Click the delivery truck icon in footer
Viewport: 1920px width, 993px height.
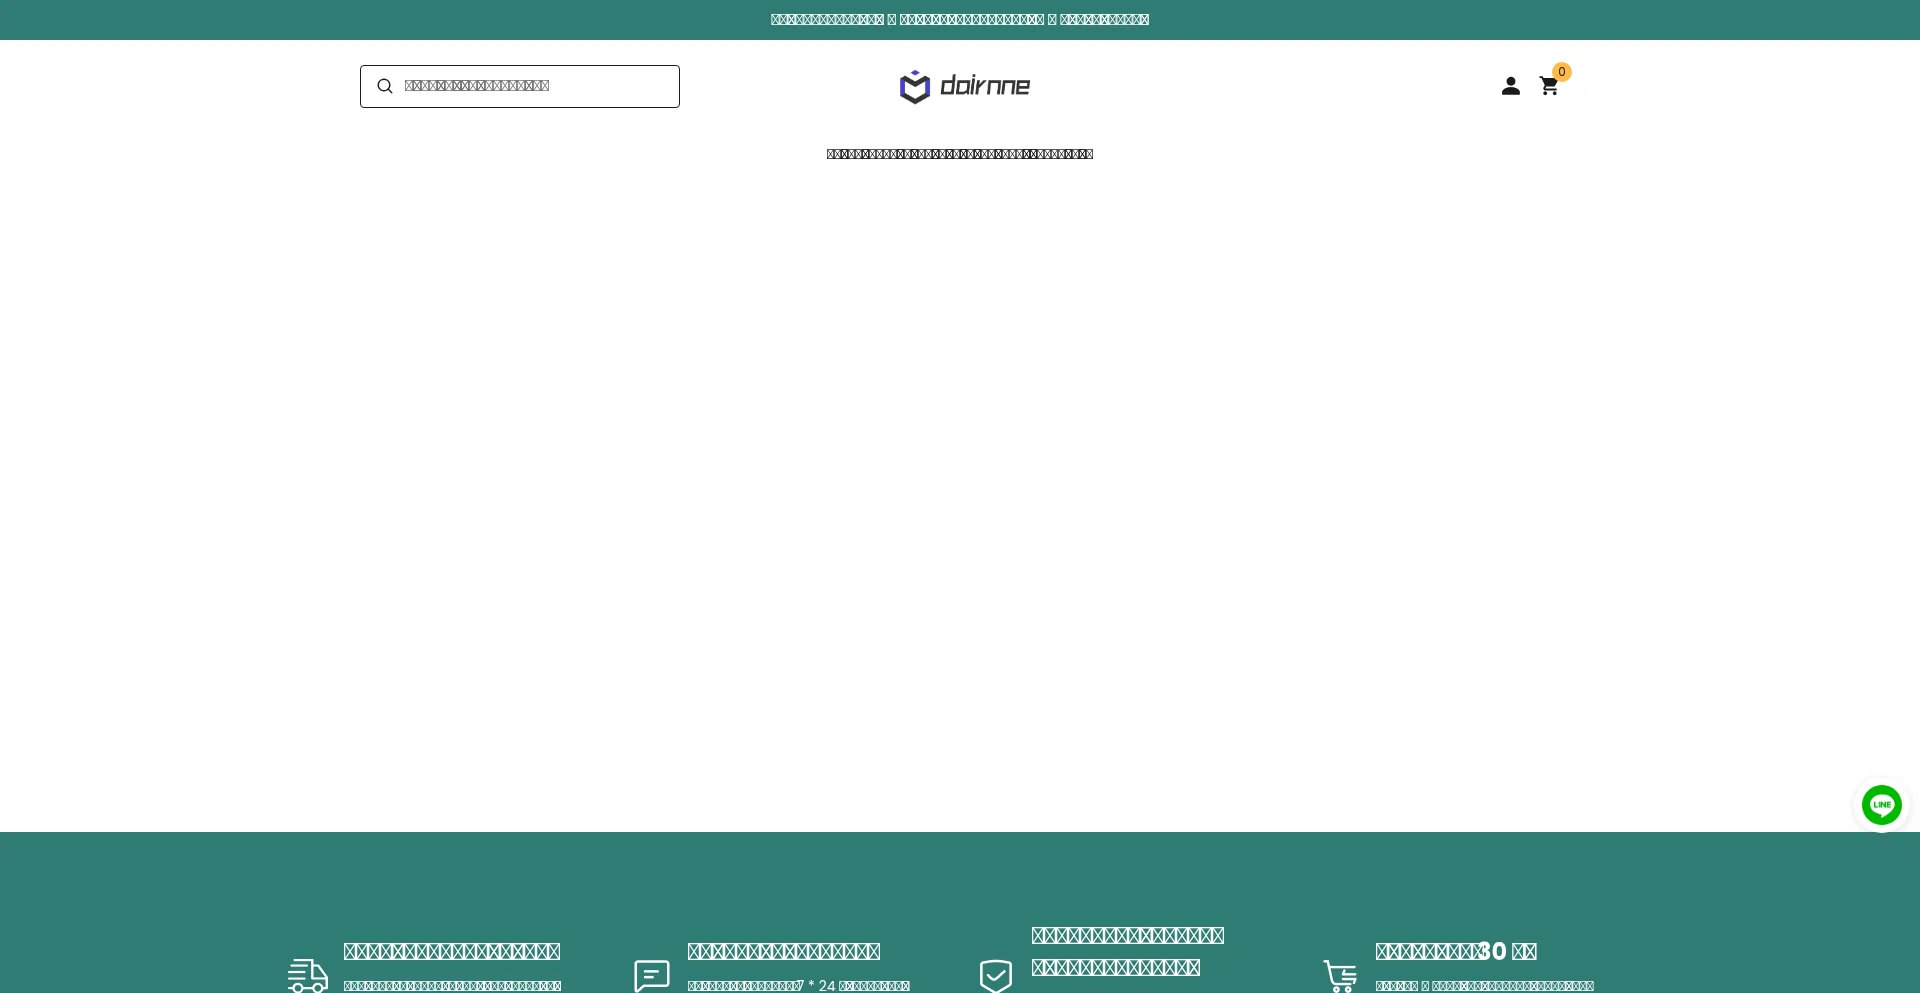pyautogui.click(x=308, y=976)
